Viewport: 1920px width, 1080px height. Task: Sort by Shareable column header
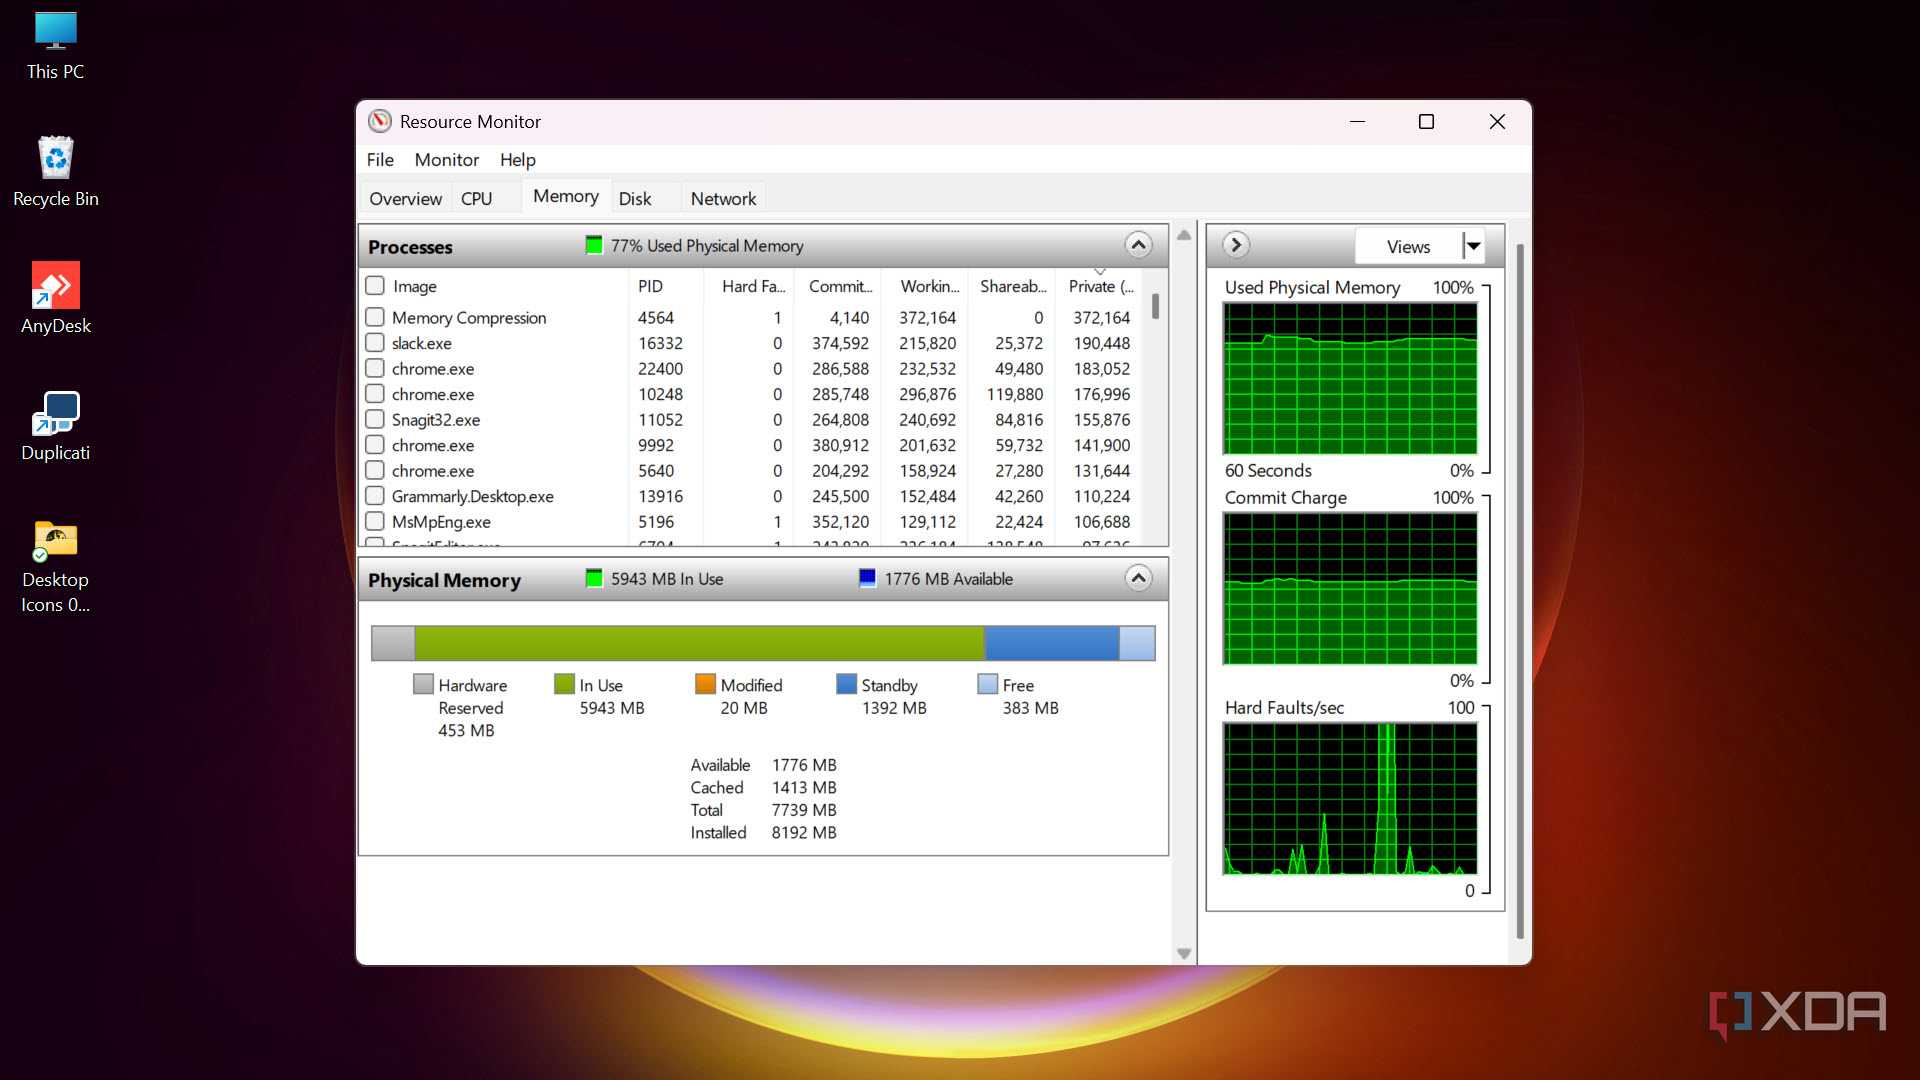[x=1013, y=286]
